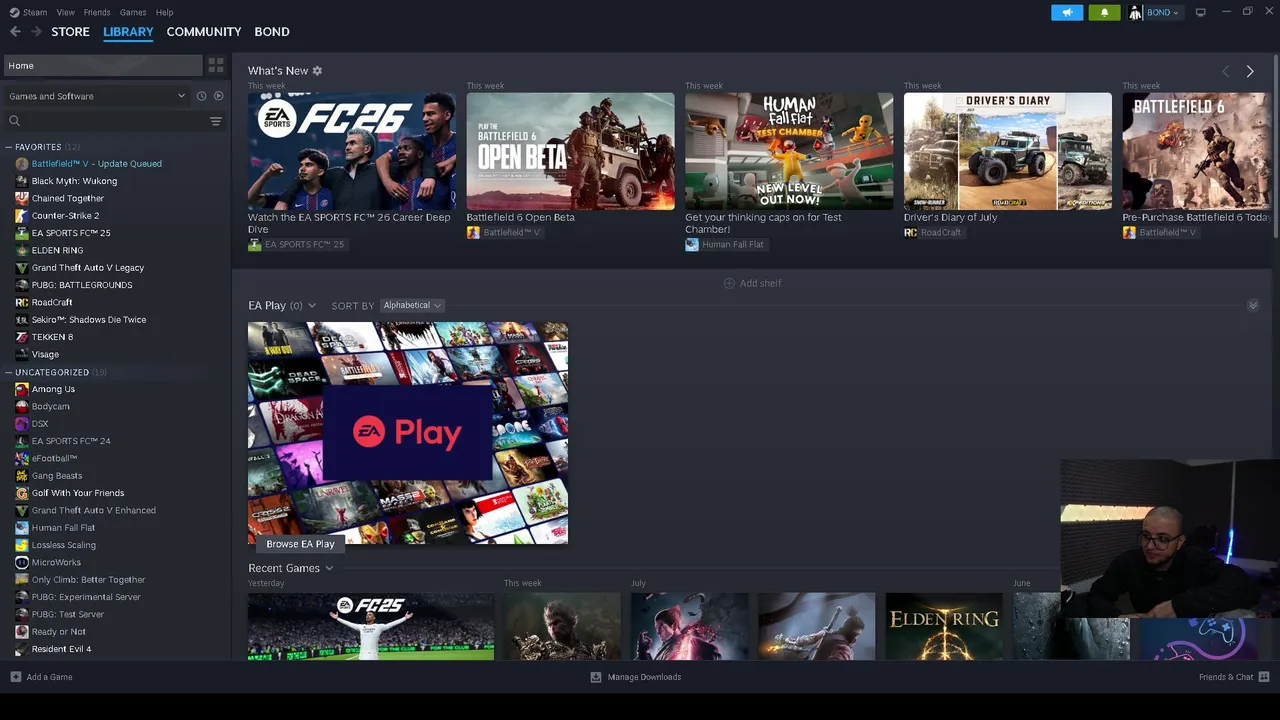Open Recent Games shelf dropdown
The height and width of the screenshot is (720, 1280).
point(329,568)
